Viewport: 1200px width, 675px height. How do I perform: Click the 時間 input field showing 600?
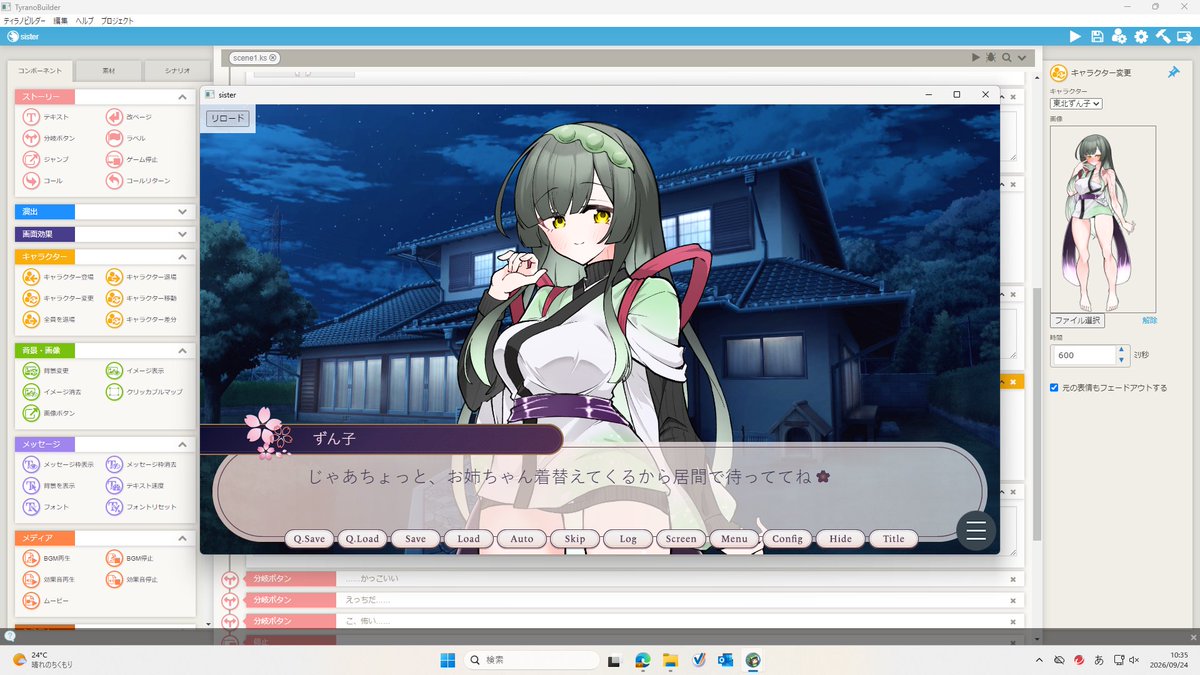(x=1083, y=355)
